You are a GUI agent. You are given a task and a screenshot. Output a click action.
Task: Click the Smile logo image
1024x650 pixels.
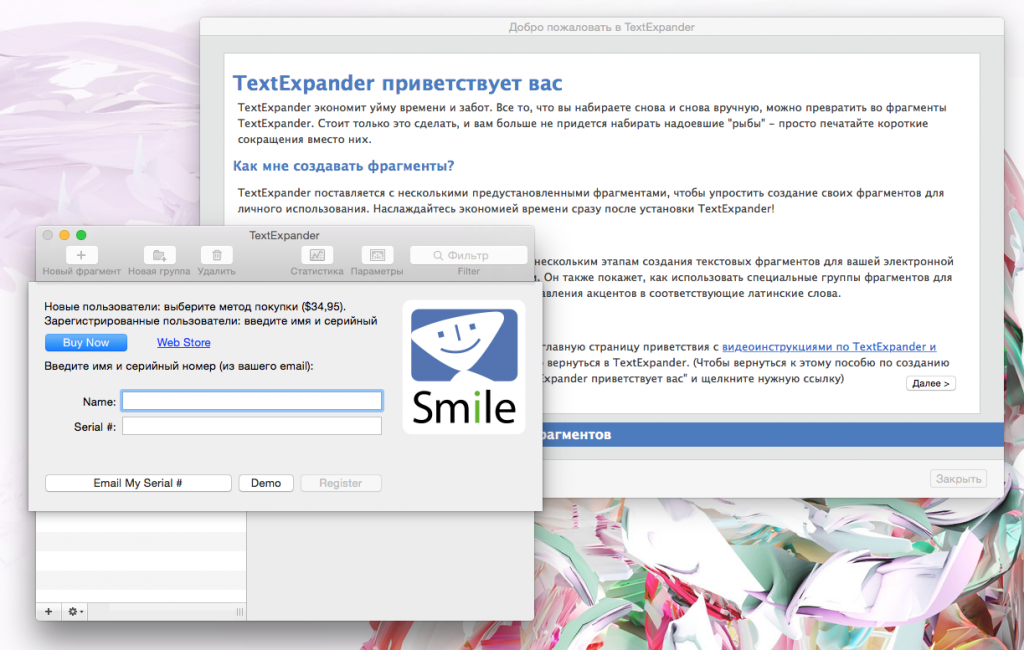(464, 366)
